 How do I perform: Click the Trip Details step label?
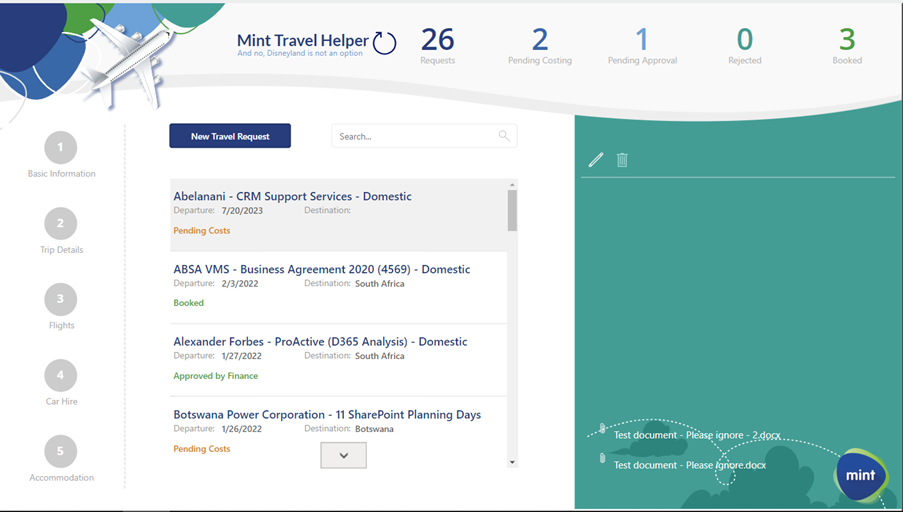(62, 249)
